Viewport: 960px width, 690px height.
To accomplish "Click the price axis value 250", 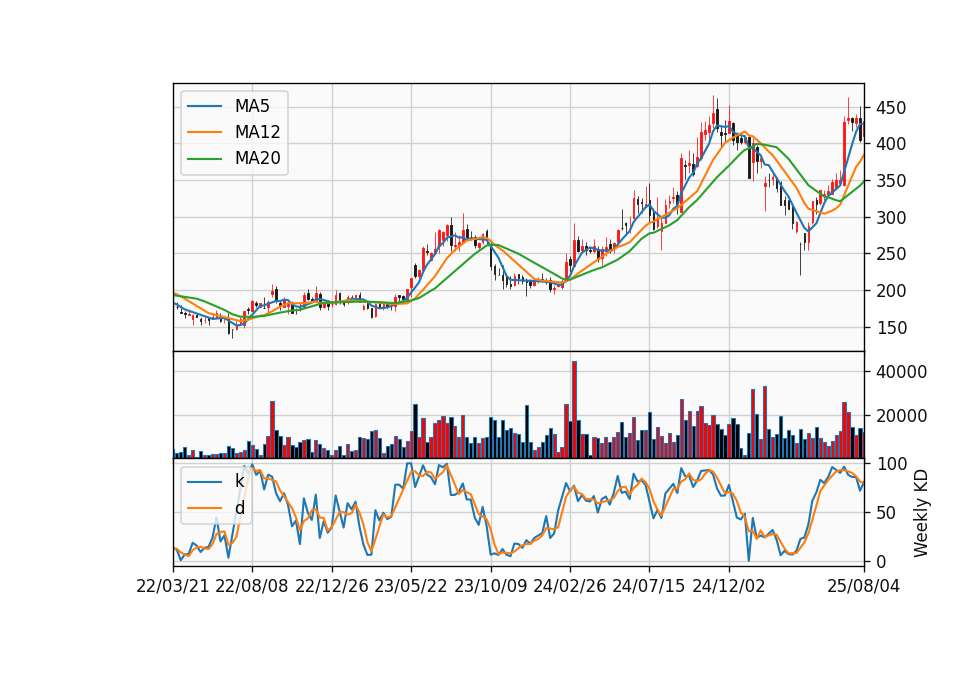I will tap(891, 254).
